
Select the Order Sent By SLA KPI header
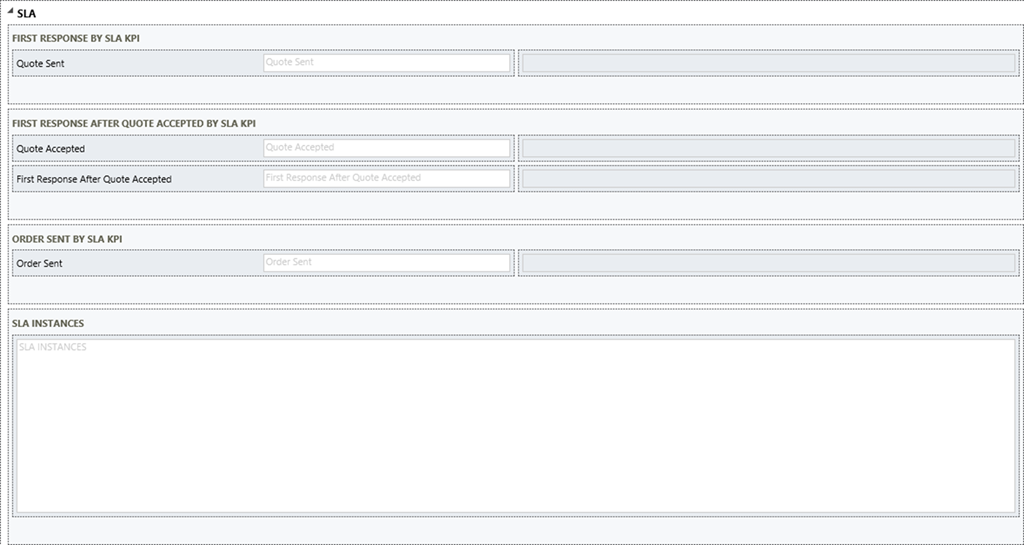tap(67, 239)
